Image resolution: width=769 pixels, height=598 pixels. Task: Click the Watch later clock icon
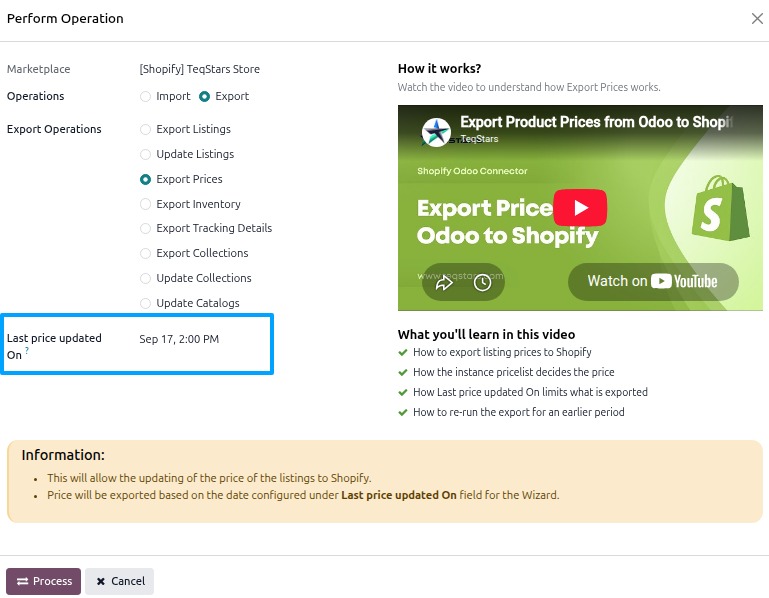point(483,283)
